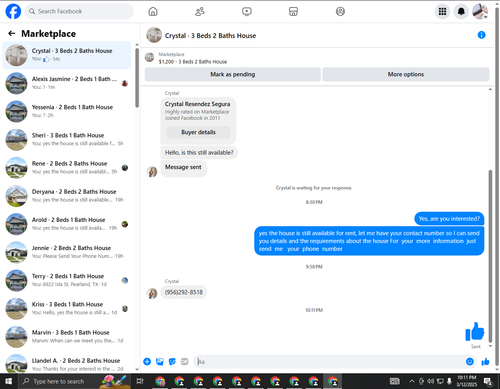Screen dimensions: 500x389
Task: Open the Menu grid icon
Action: [x=442, y=12]
